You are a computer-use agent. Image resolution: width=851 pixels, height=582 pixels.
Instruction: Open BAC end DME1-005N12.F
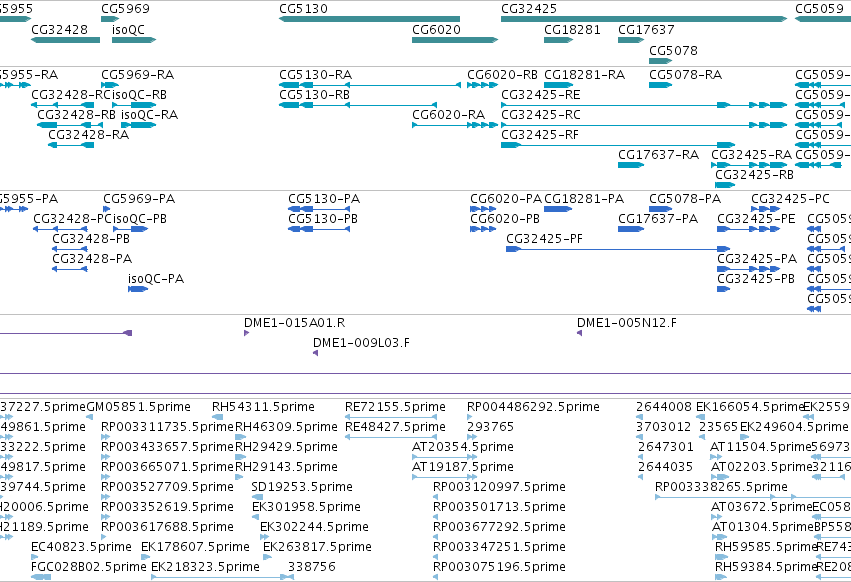coord(627,323)
